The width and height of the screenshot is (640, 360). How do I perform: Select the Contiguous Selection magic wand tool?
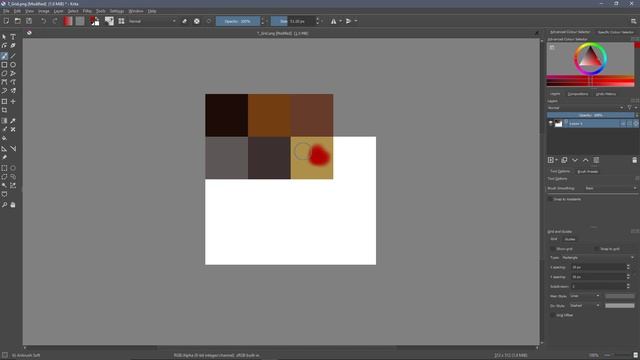coord(4,185)
